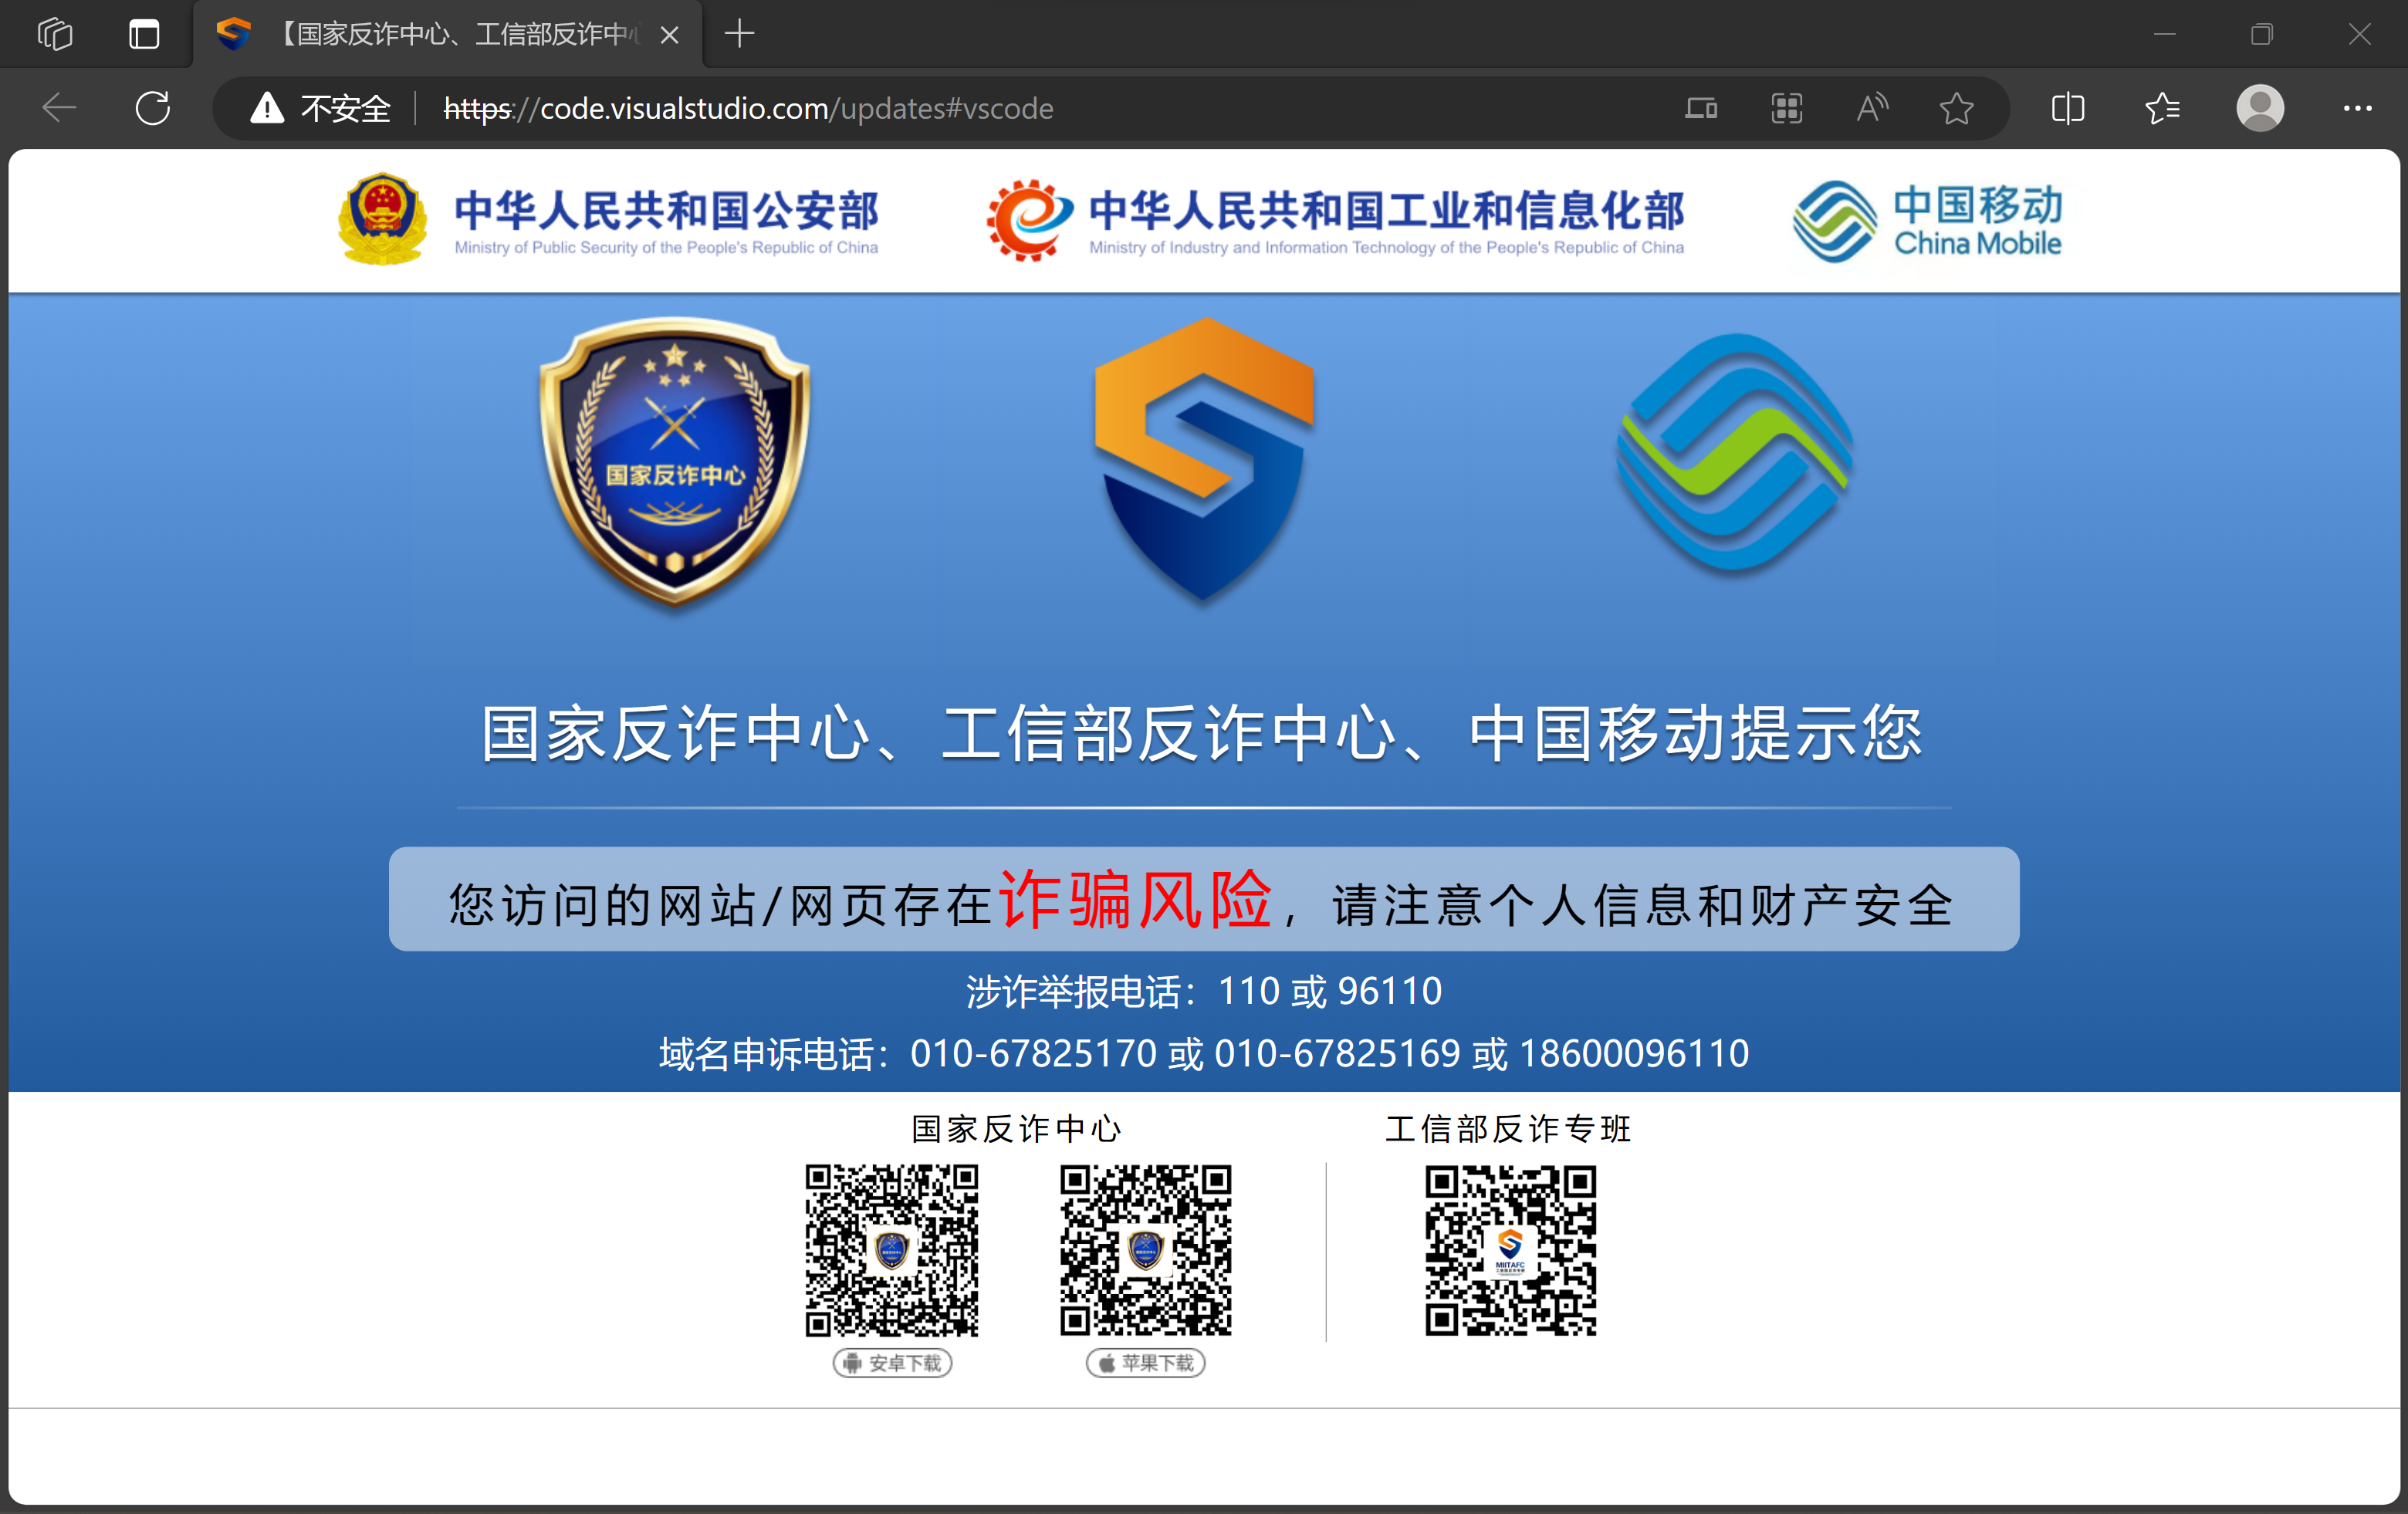2408x1514 pixels.
Task: Select the 国家反诈中心 browser tab
Action: 448,34
